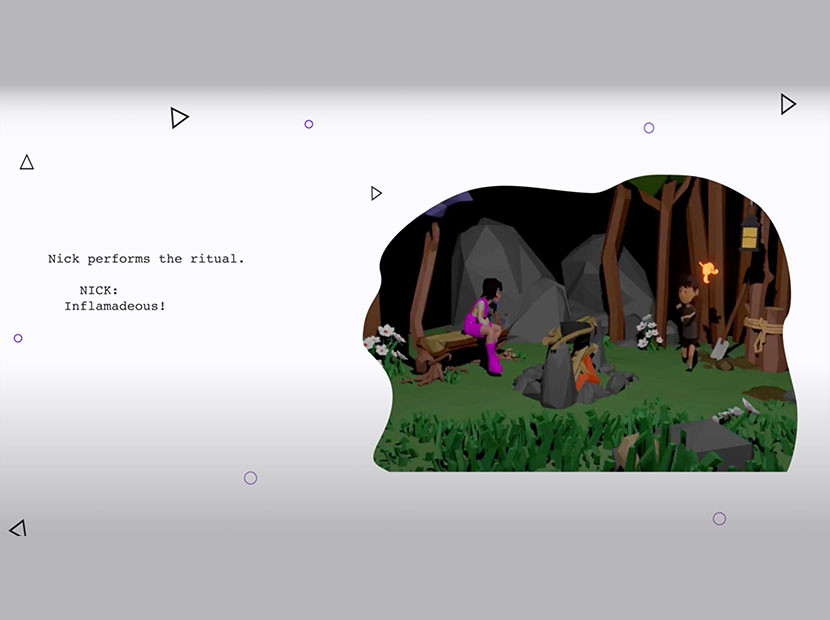Click the purple circle on the left edge

18,338
